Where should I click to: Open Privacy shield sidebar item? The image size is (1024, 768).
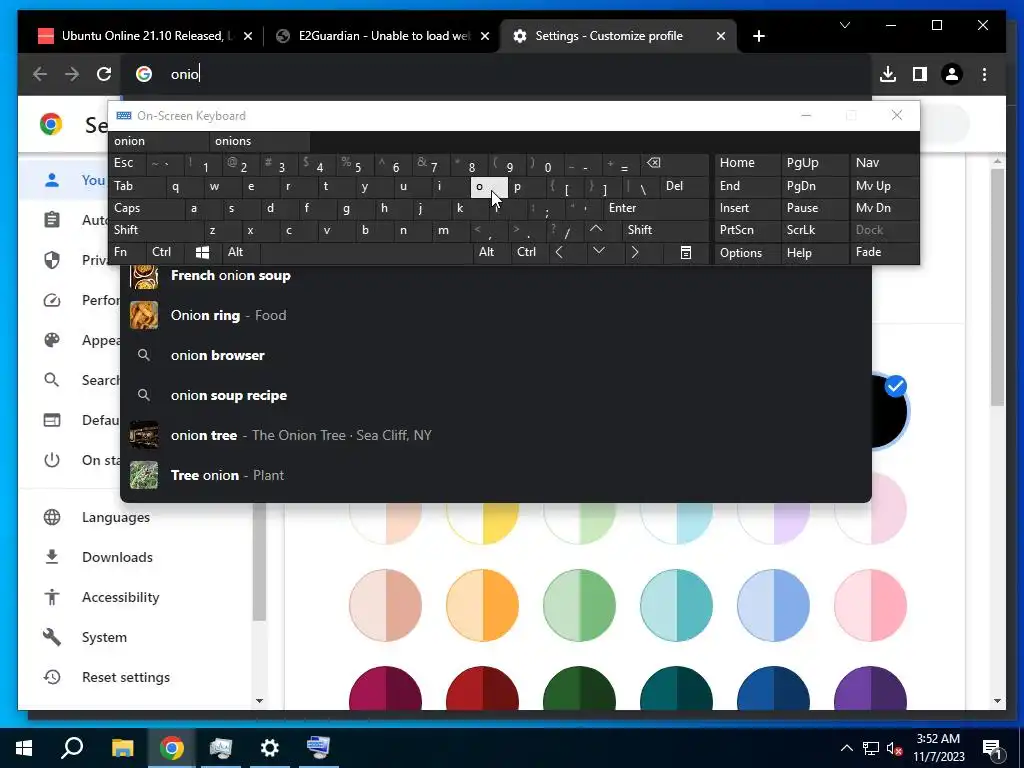pos(69,260)
